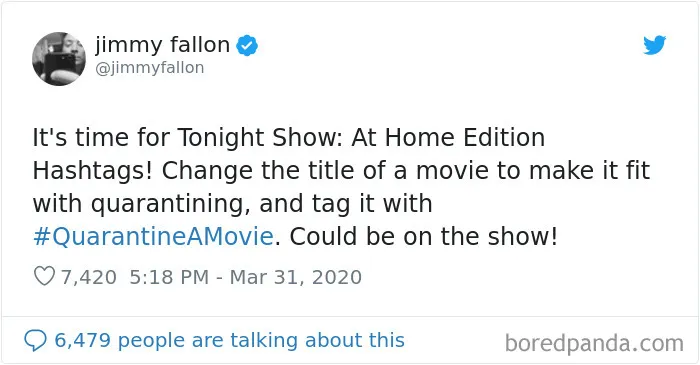The height and width of the screenshot is (365, 700).
Task: Click the Twitter bird logo
Action: pos(654,45)
